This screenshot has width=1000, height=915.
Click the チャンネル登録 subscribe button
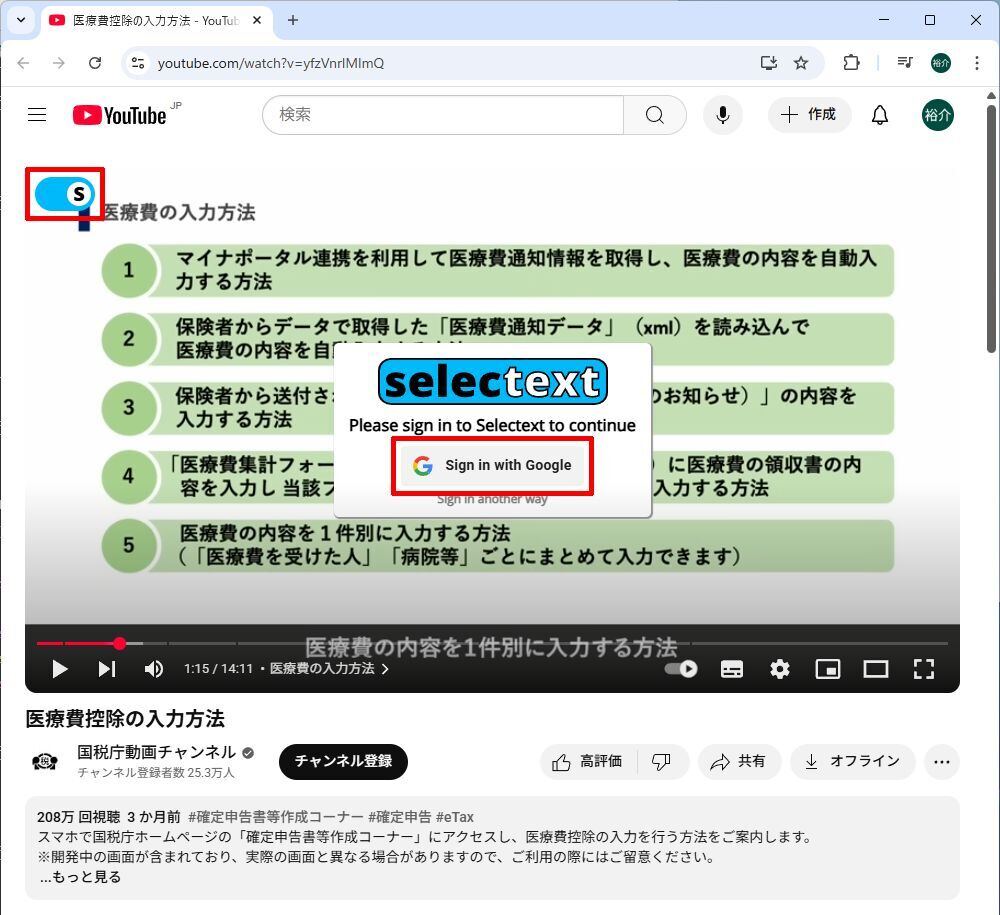(x=343, y=761)
